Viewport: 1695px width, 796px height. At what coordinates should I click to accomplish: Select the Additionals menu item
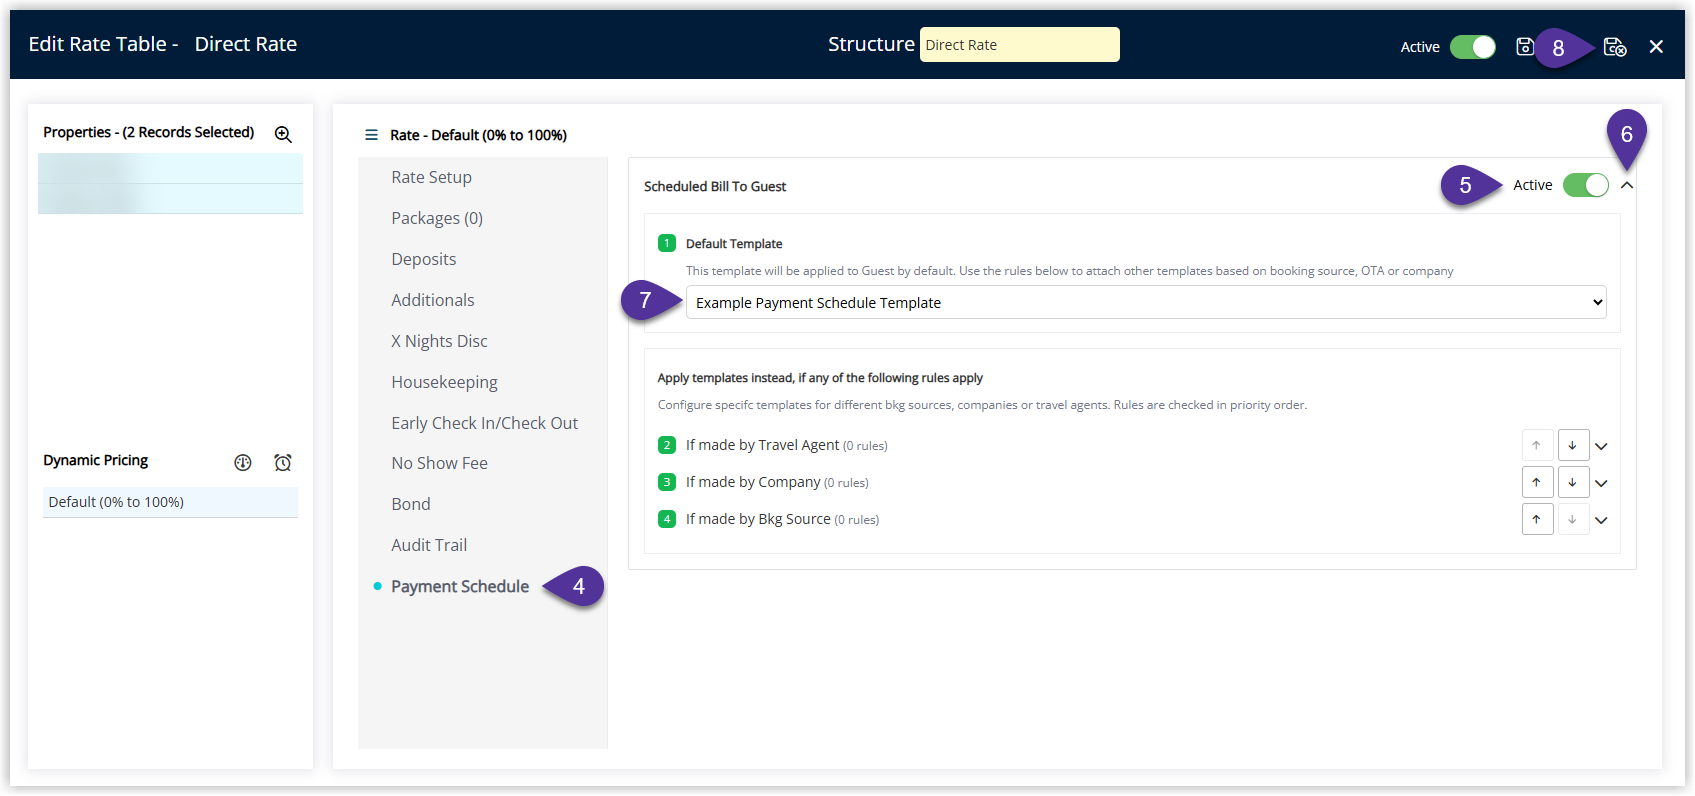point(433,300)
